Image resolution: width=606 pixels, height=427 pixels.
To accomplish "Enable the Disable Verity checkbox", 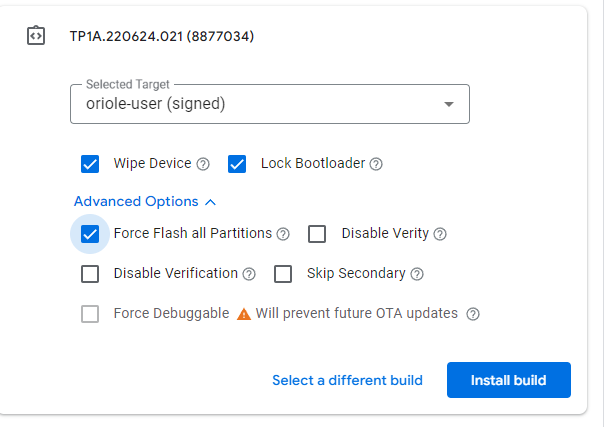I will pyautogui.click(x=317, y=234).
